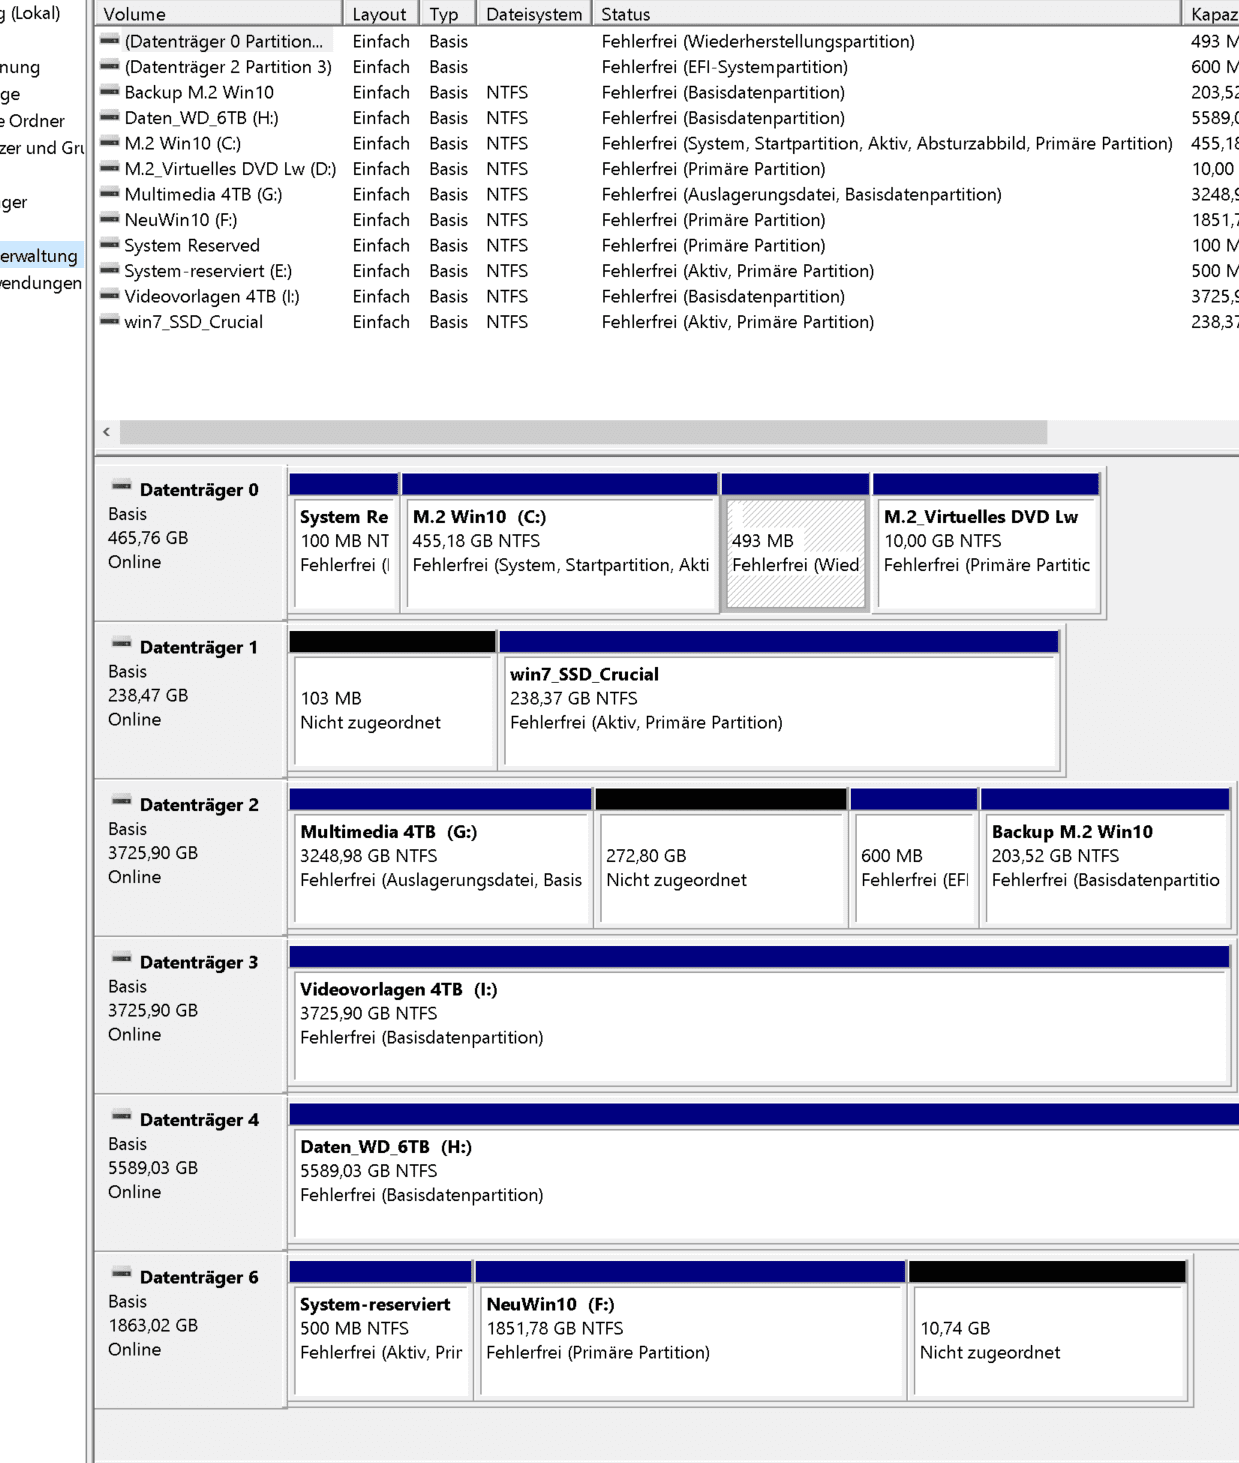Click the drive icon beside M.2 Win10 (C:) row
This screenshot has height=1463, width=1239.
[x=110, y=142]
